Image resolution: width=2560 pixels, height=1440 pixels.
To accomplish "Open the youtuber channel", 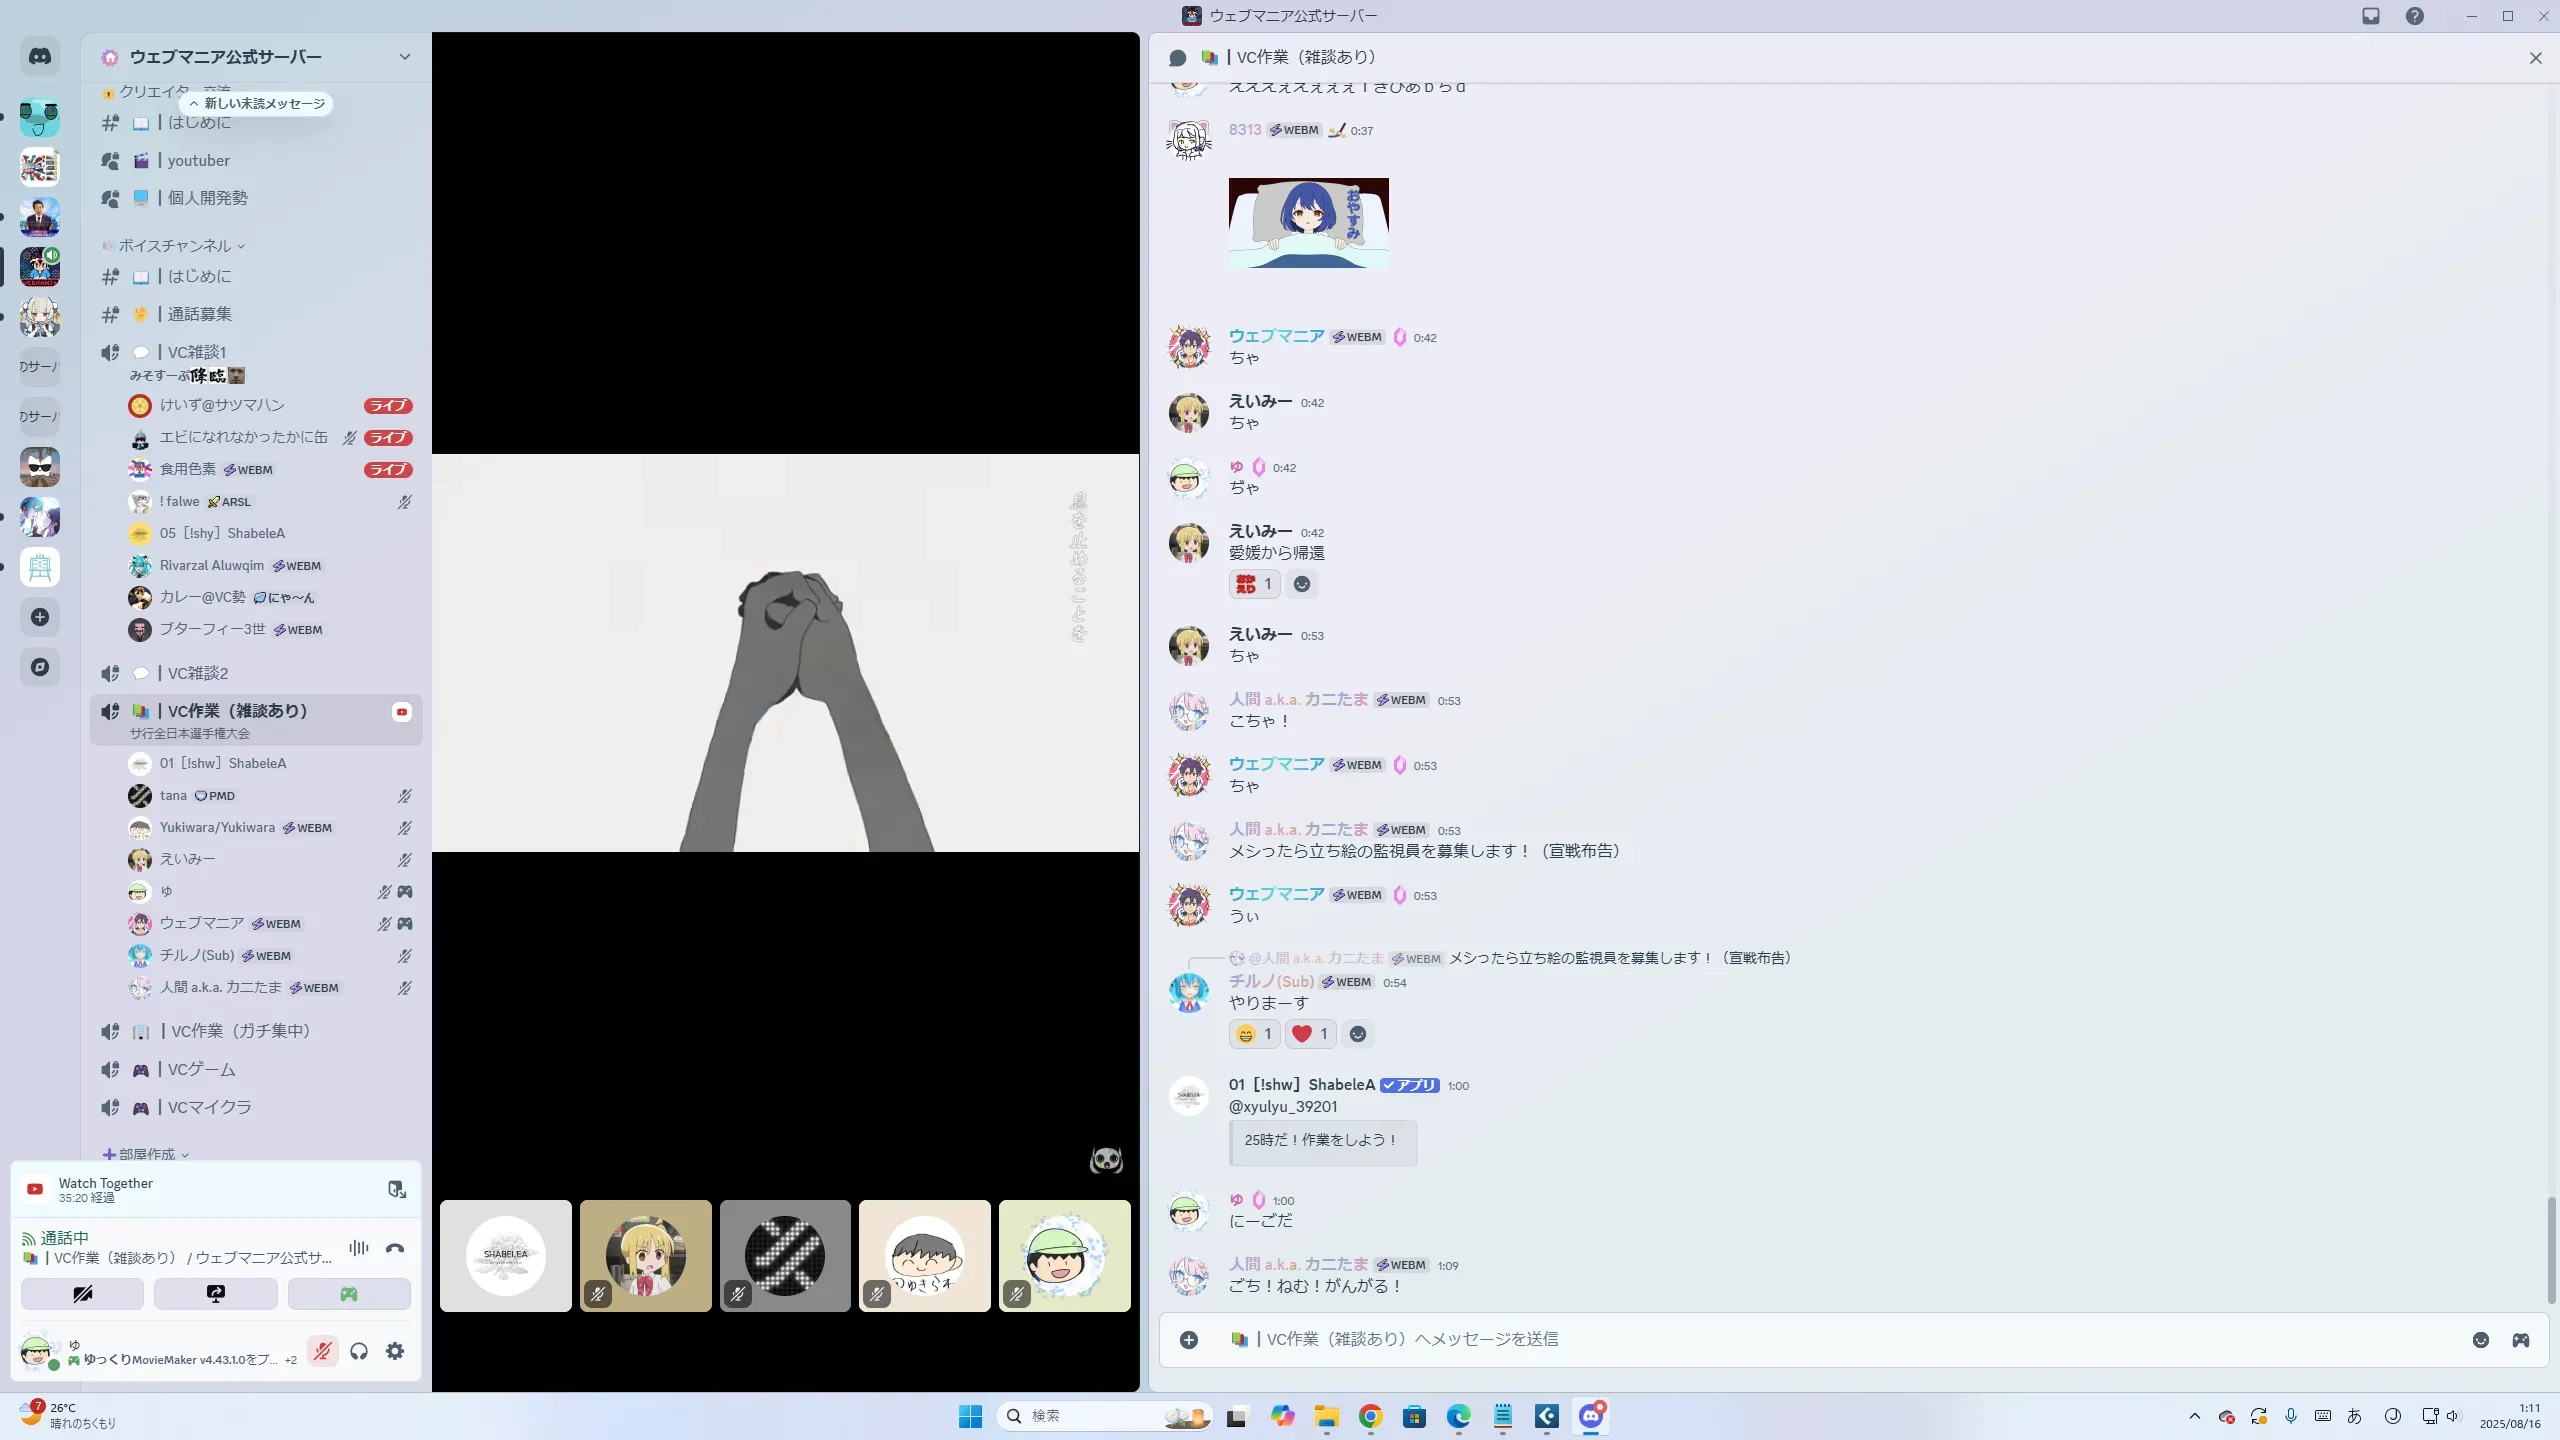I will (x=198, y=161).
